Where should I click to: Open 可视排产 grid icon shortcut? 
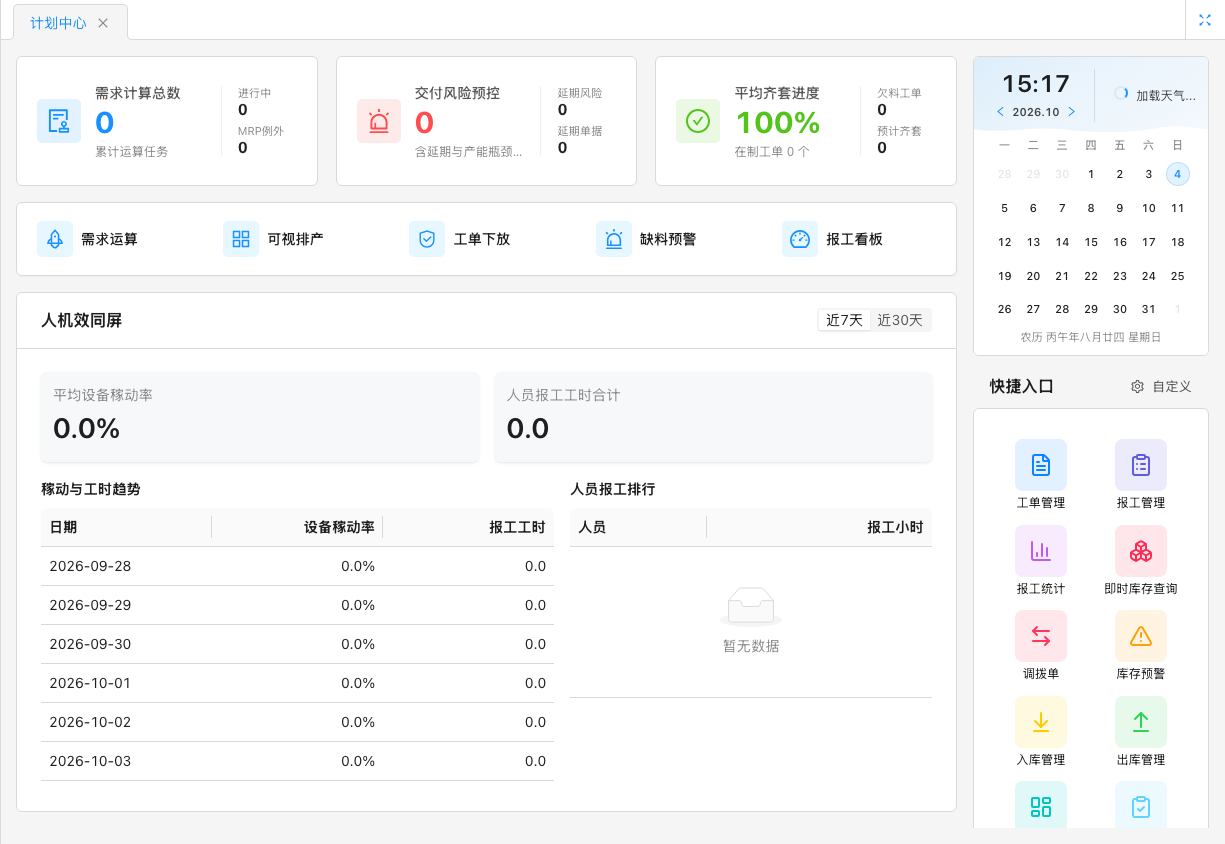241,239
